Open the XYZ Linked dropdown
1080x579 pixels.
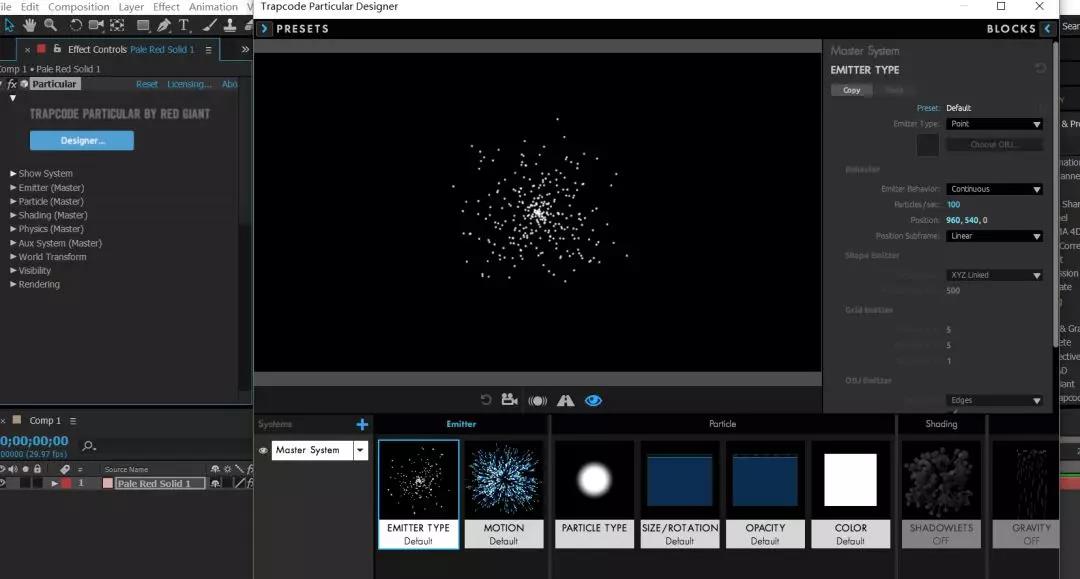tap(994, 275)
